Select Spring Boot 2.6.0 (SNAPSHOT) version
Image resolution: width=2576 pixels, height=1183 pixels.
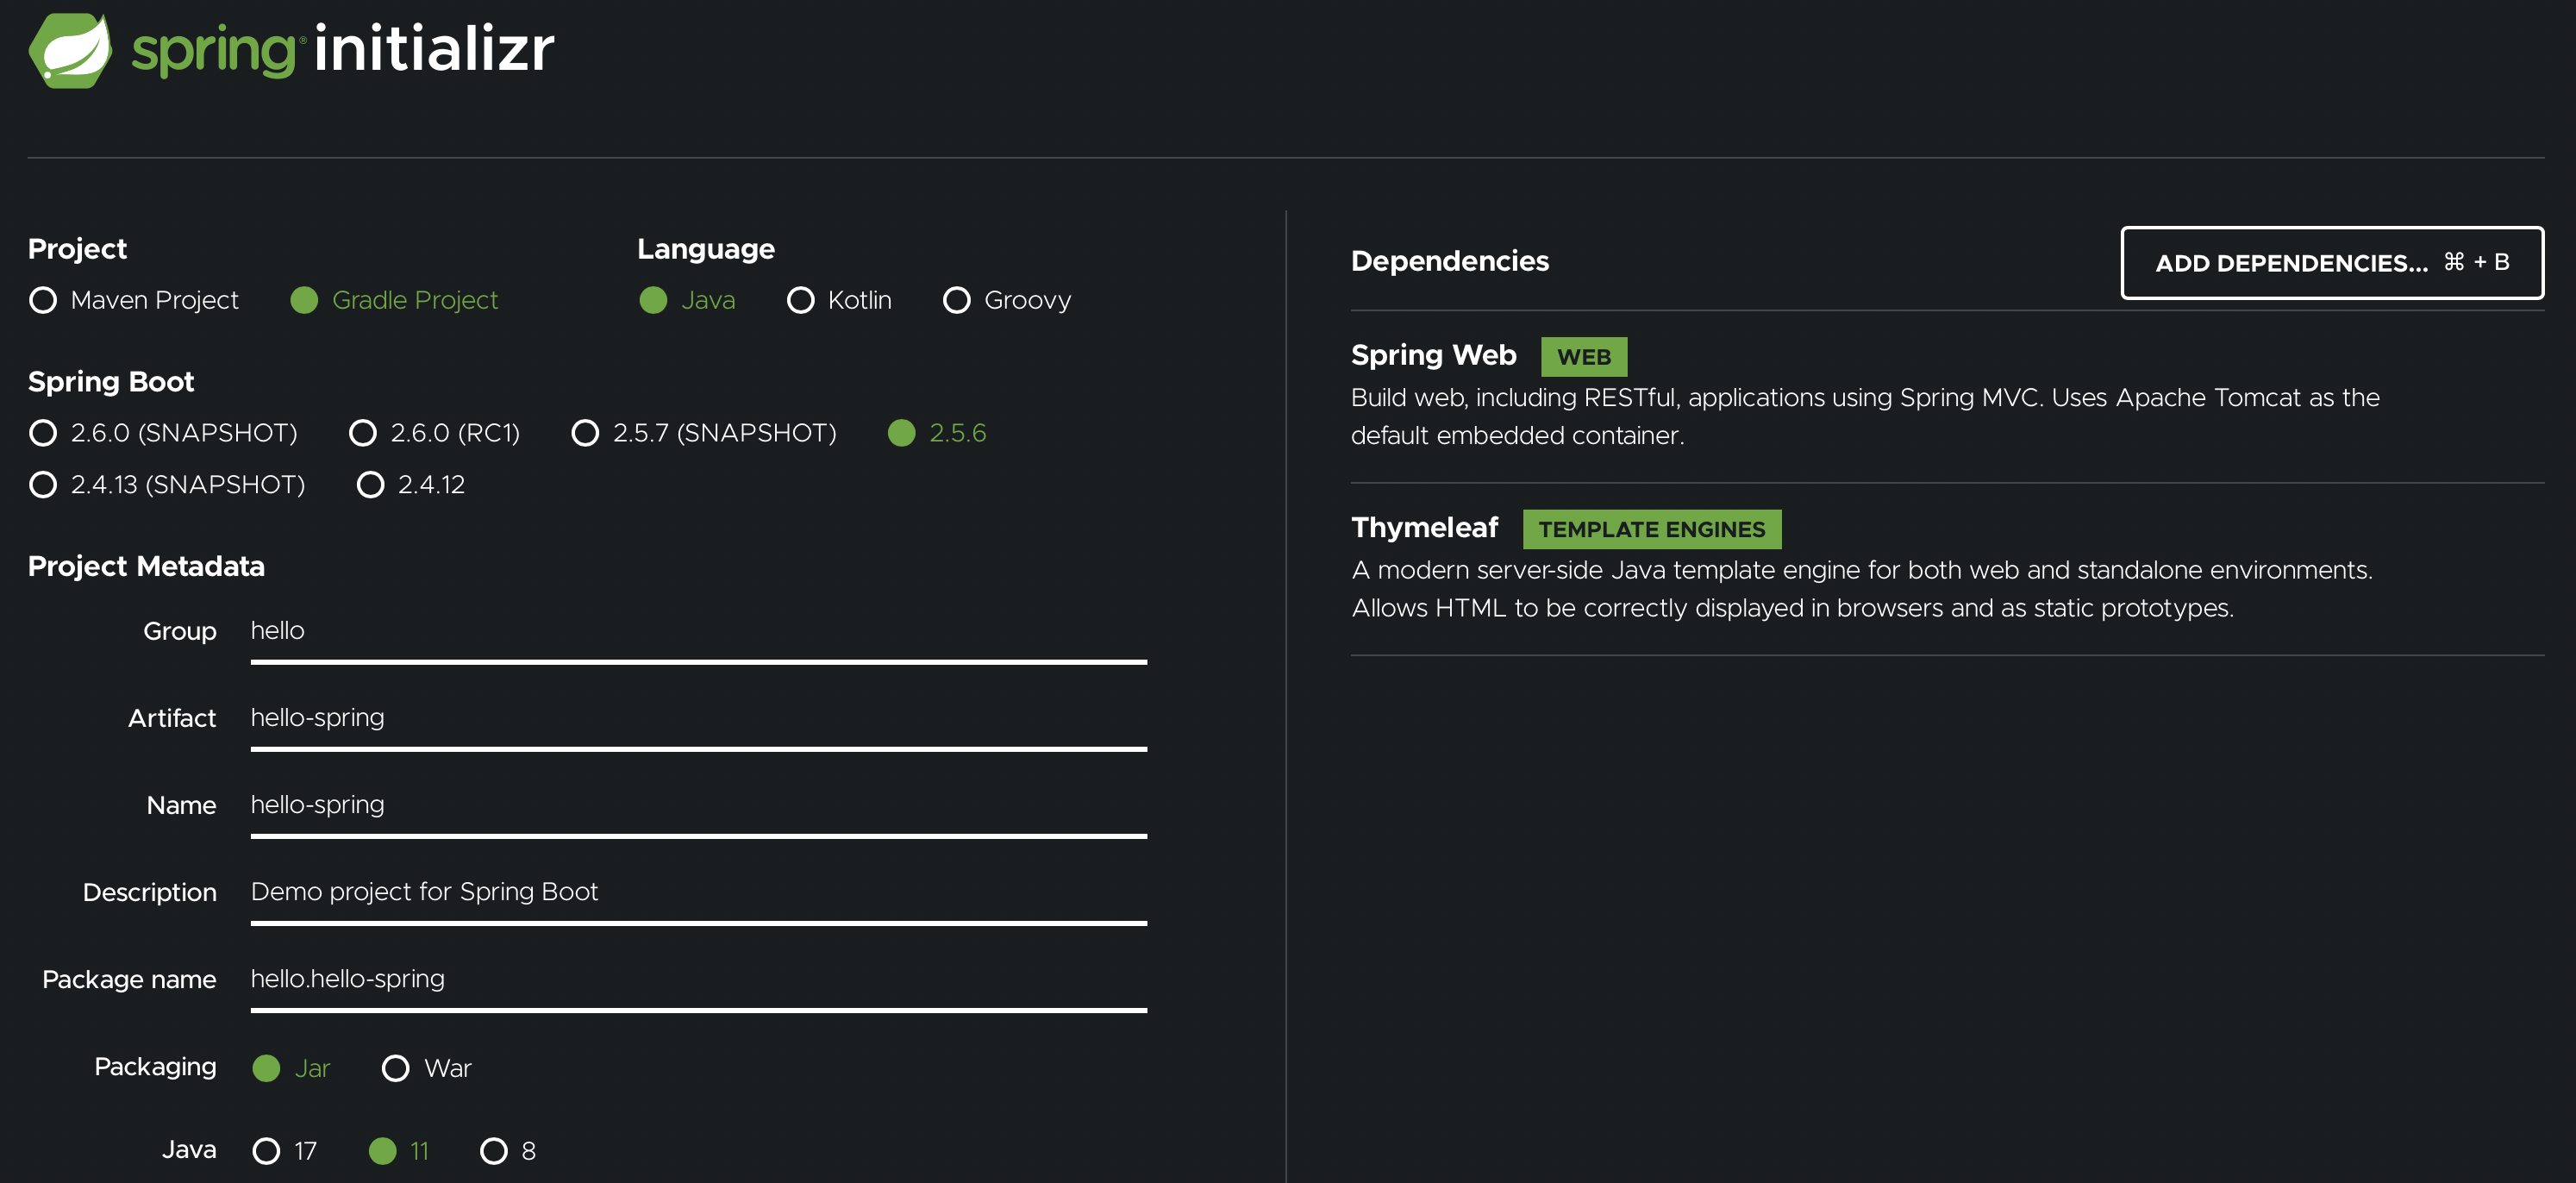43,433
